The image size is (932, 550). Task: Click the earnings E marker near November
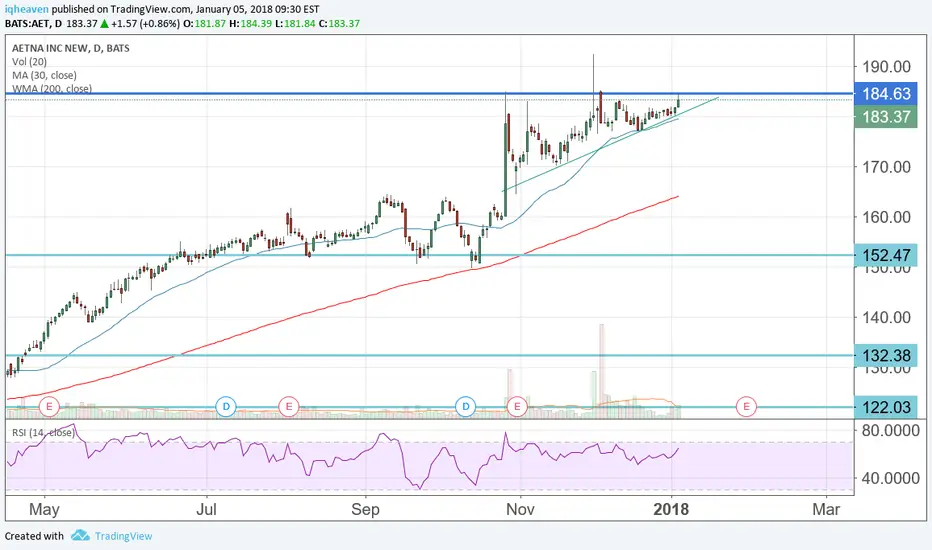pos(517,407)
